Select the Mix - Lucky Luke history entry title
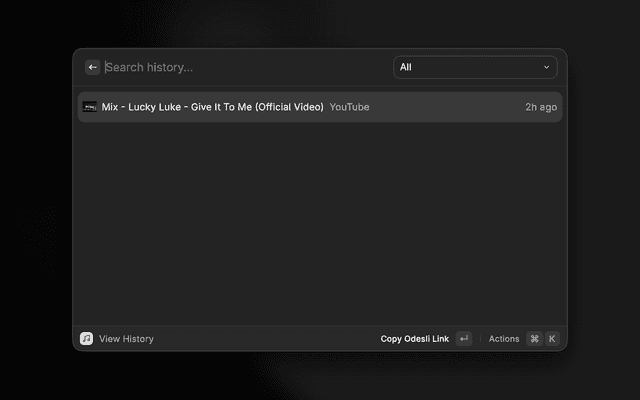This screenshot has width=640, height=400. tap(212, 107)
